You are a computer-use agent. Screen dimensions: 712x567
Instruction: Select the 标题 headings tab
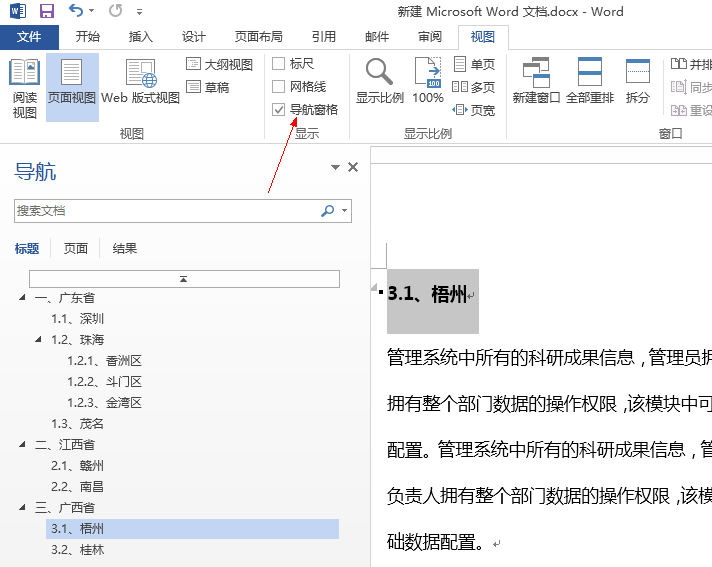tap(27, 248)
